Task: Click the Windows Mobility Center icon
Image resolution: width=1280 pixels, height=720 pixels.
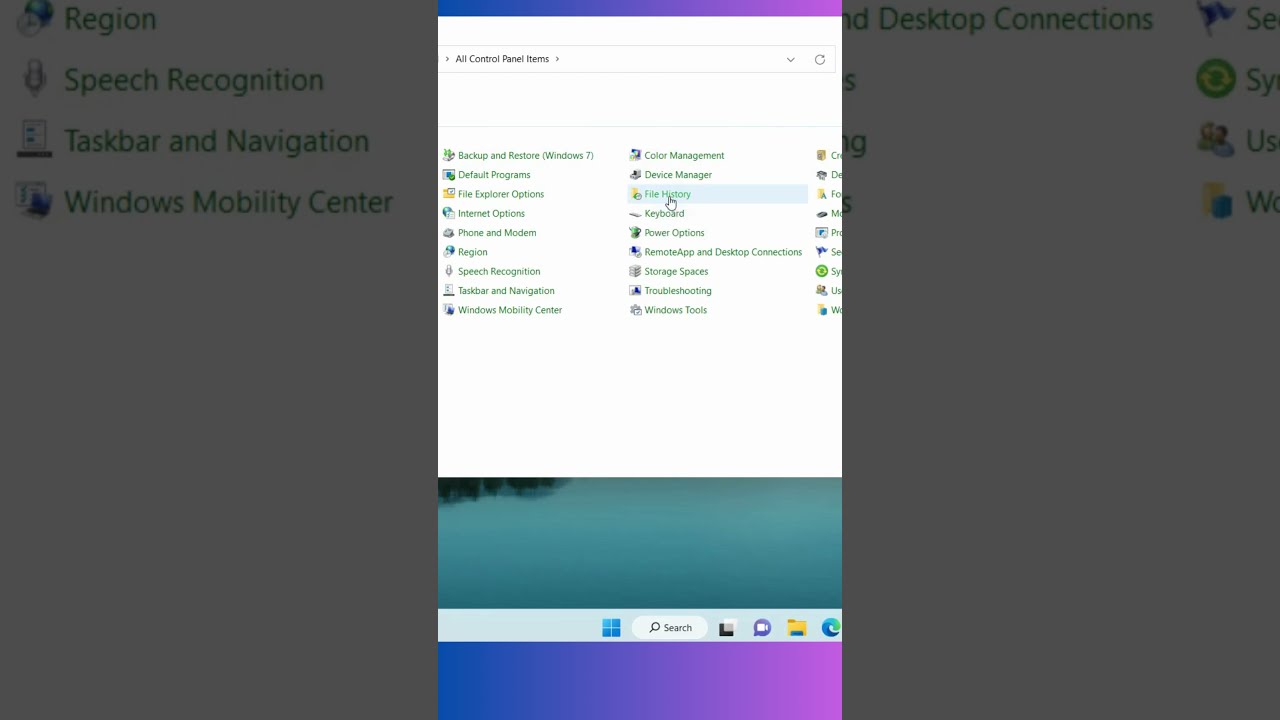Action: 449,310
